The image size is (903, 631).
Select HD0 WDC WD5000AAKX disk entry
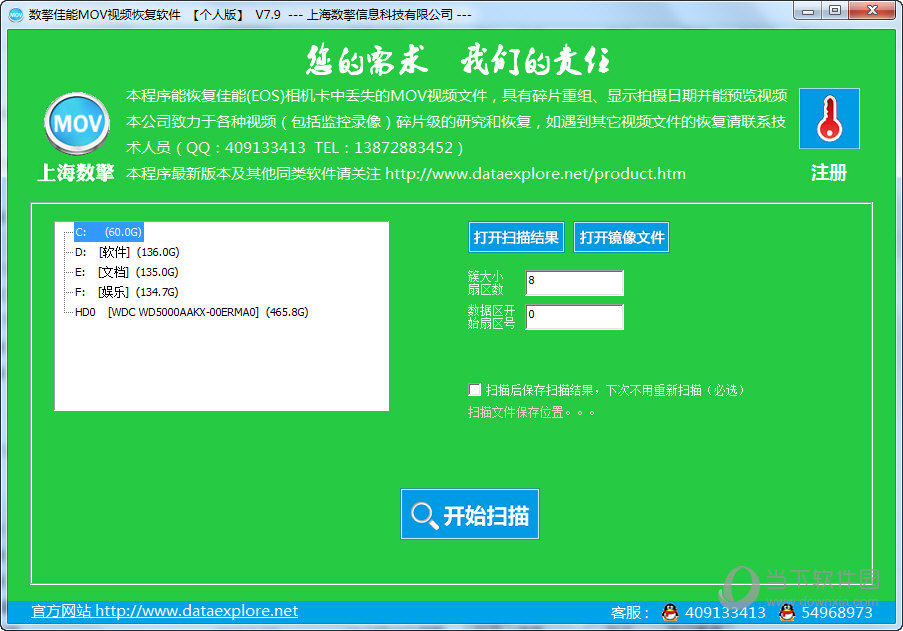tap(192, 312)
